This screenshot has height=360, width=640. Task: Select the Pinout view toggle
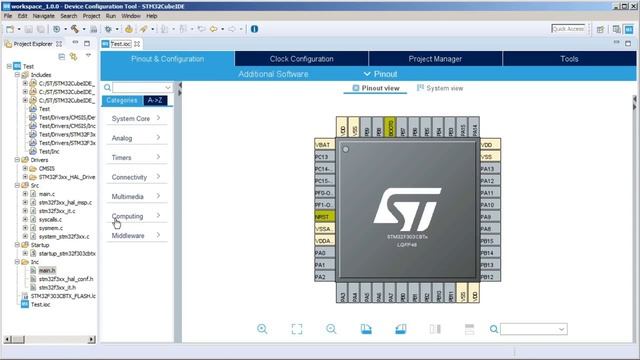[x=376, y=88]
